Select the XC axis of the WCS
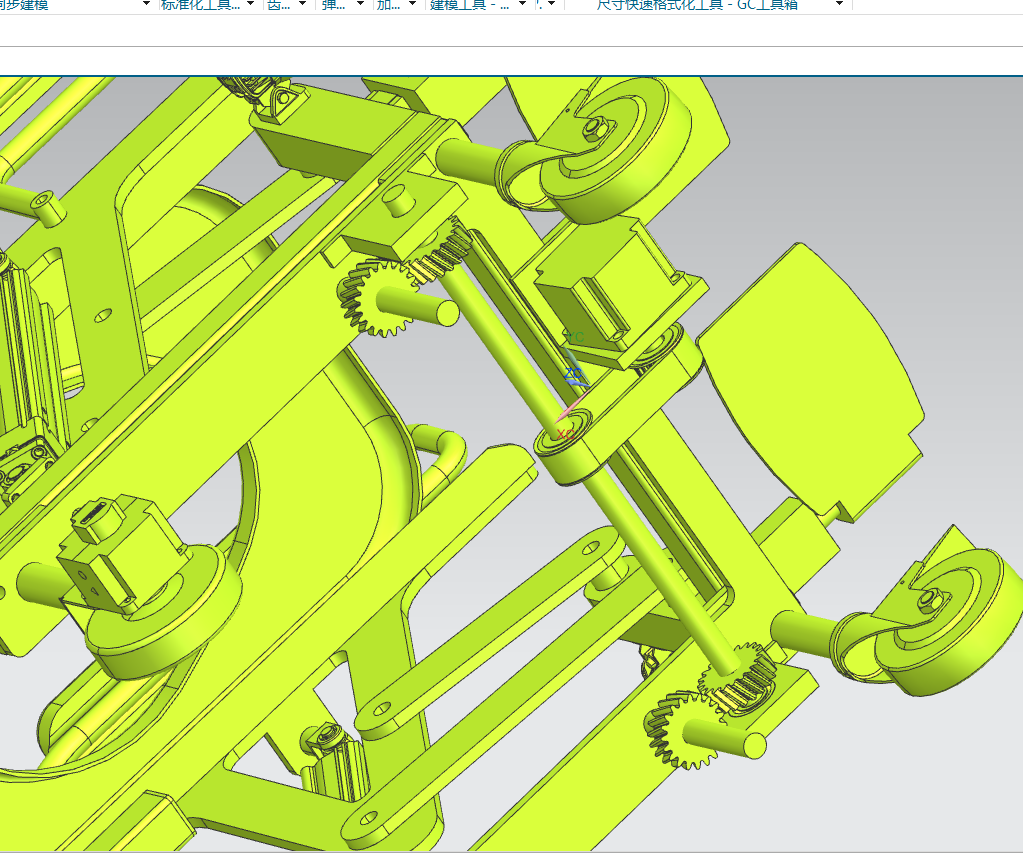Image resolution: width=1023 pixels, height=865 pixels. pyautogui.click(x=565, y=434)
